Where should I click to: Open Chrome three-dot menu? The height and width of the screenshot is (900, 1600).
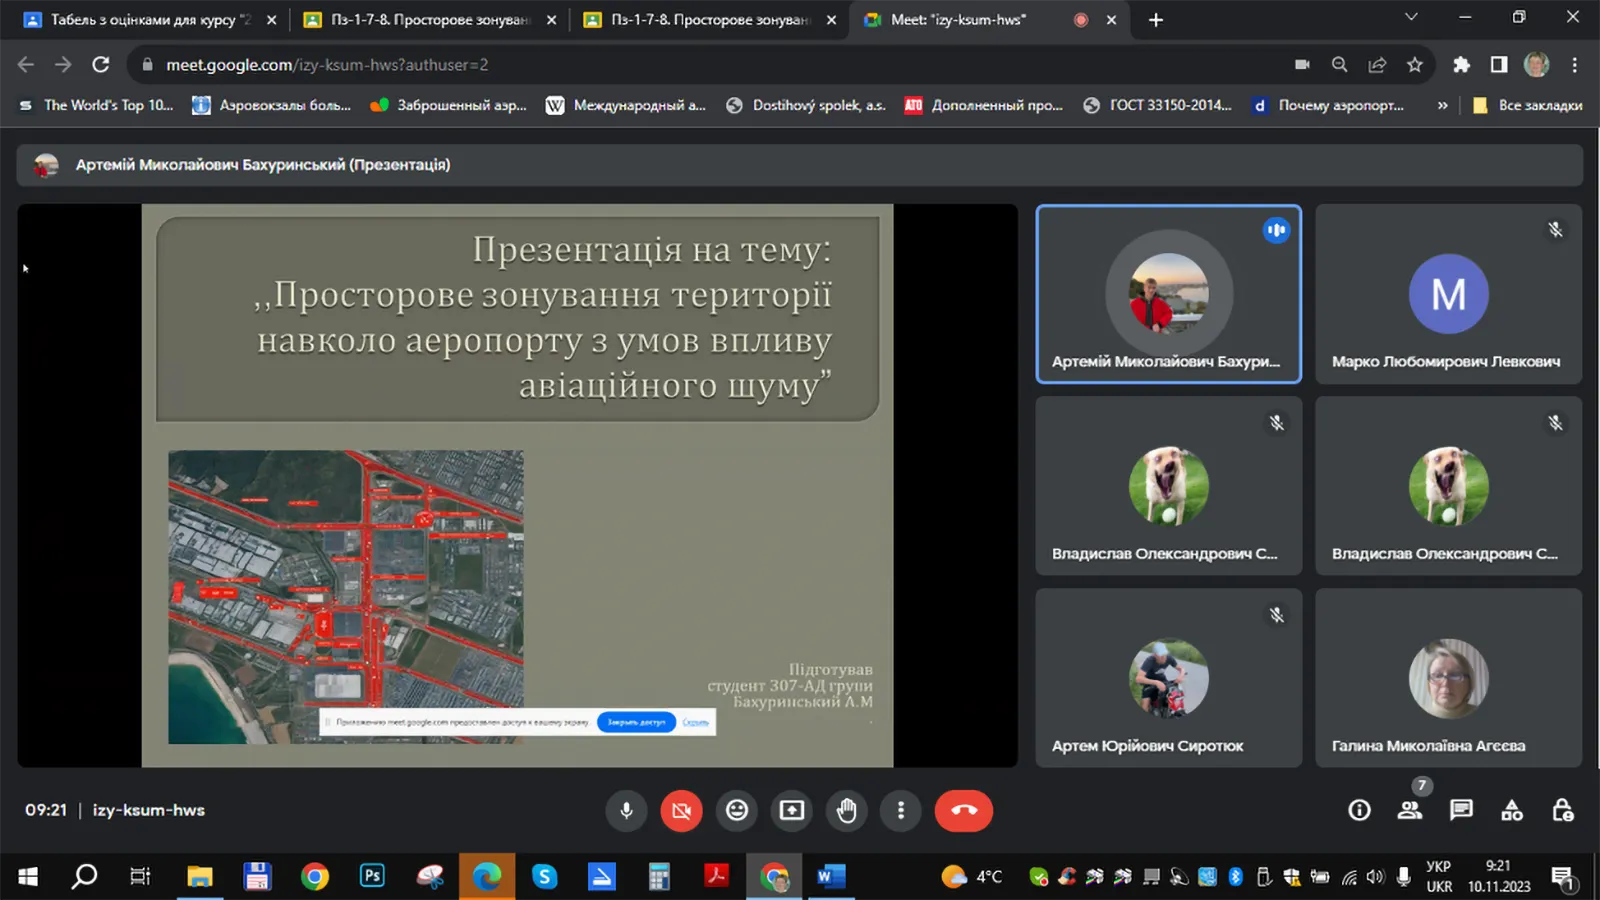click(x=1575, y=64)
